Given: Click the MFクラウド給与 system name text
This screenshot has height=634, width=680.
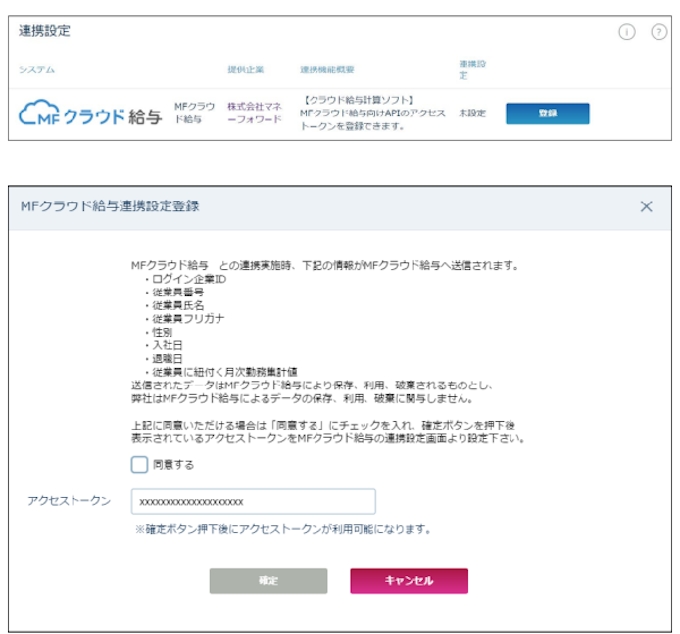Looking at the screenshot, I should 192,113.
